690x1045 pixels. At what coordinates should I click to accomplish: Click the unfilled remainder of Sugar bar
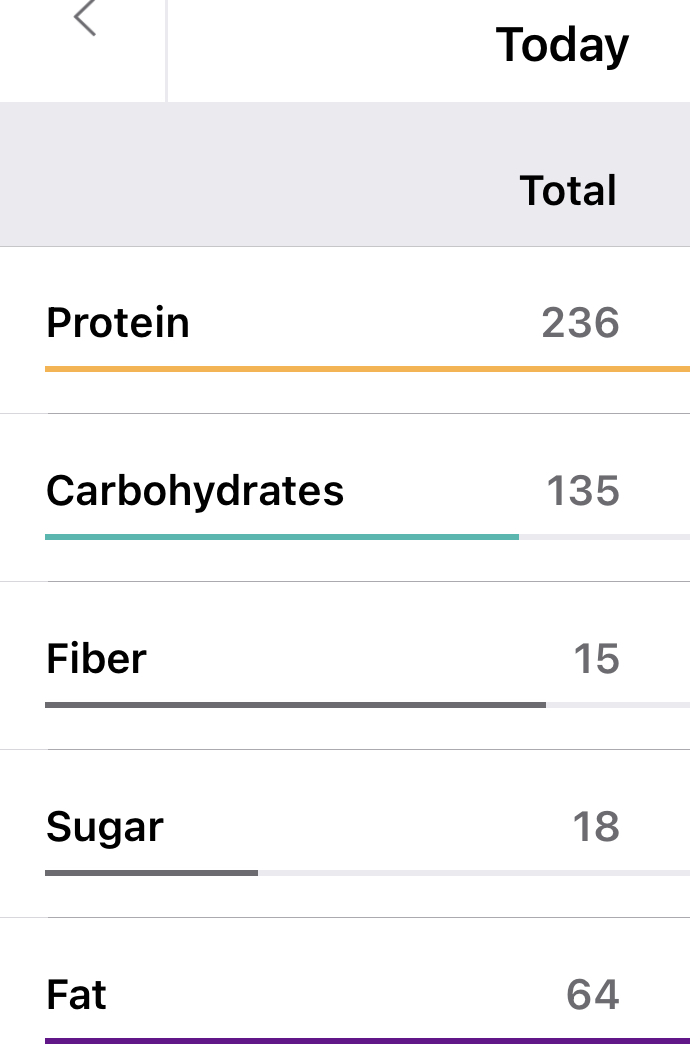coord(473,873)
